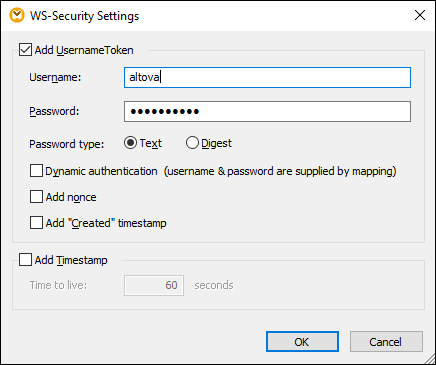Choose the Digest password type
Screen dimensions: 436x365
(192, 143)
